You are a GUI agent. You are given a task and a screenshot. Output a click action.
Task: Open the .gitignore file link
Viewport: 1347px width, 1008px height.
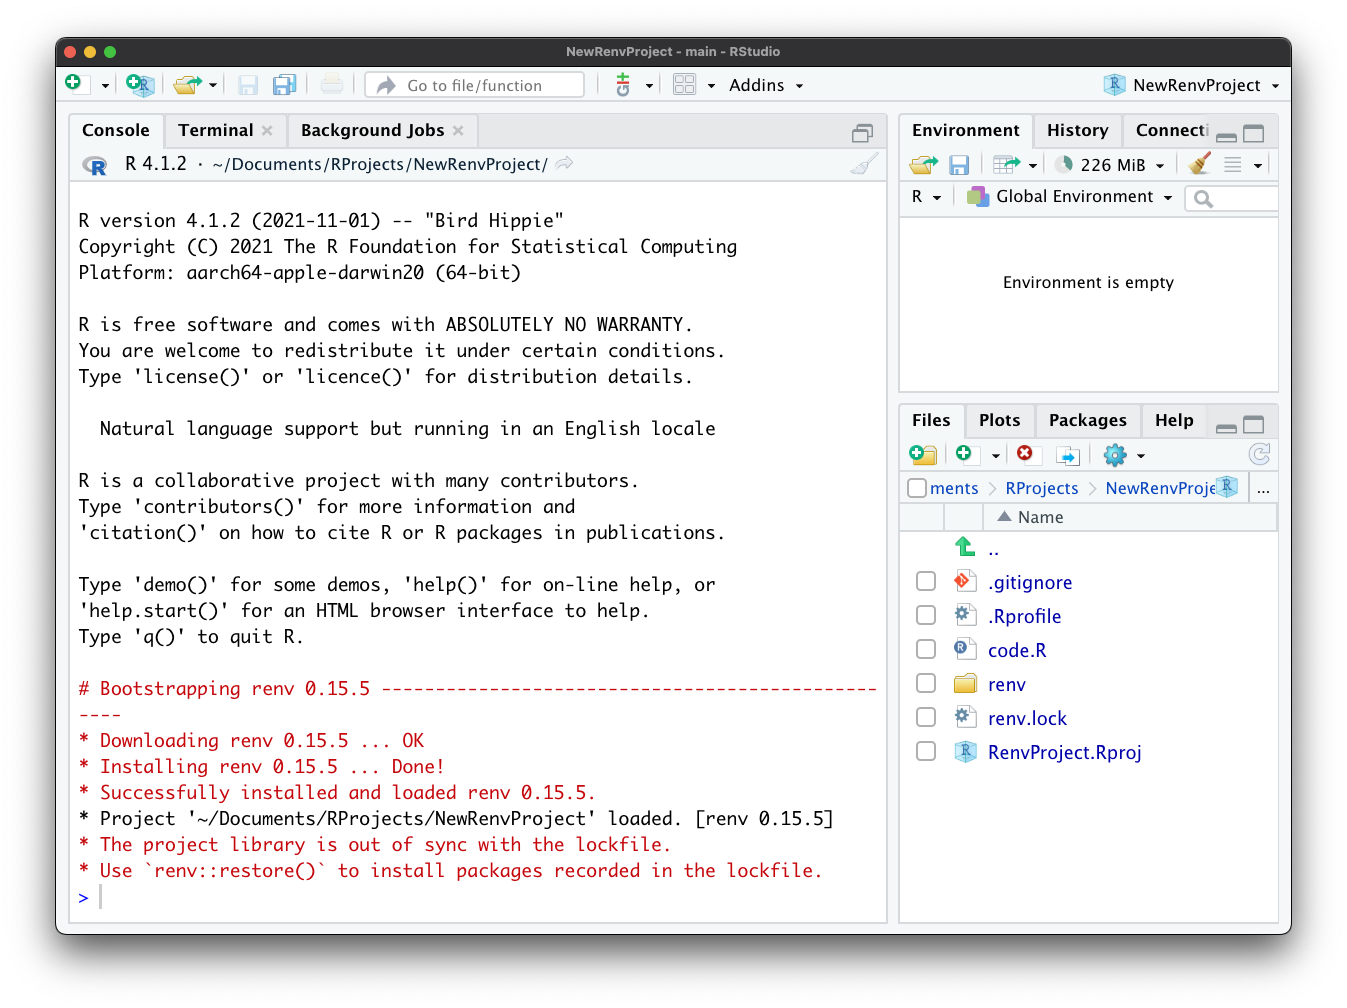pyautogui.click(x=1030, y=582)
